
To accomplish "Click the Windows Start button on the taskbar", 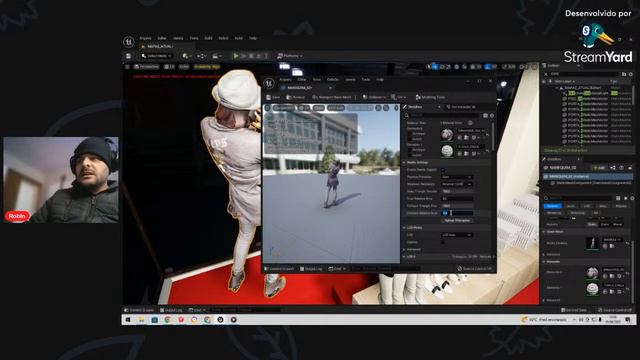I will pyautogui.click(x=128, y=320).
